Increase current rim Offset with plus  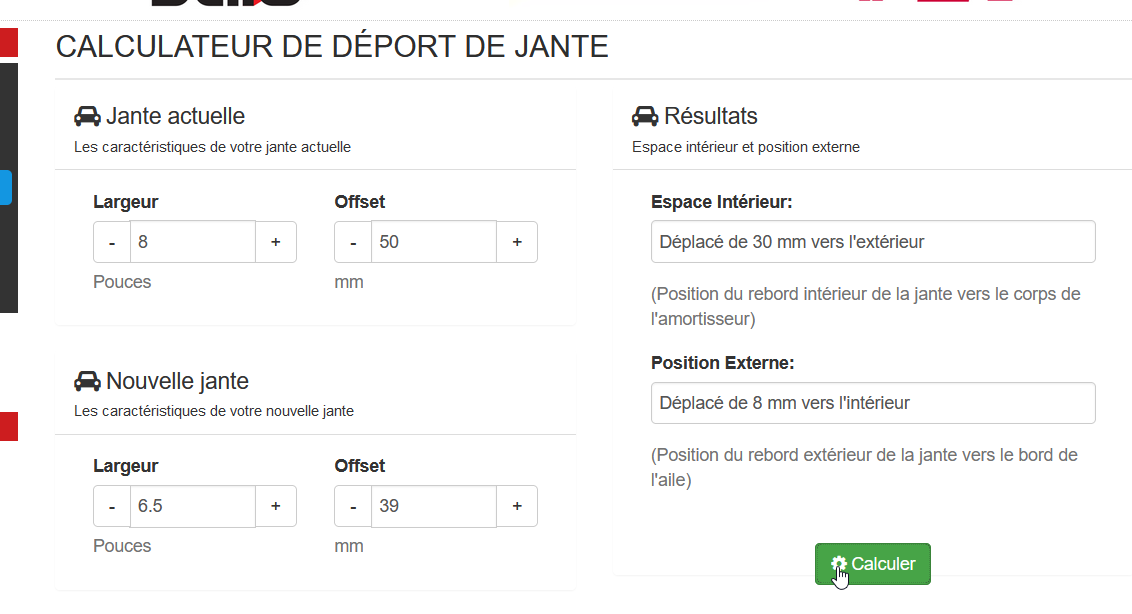pos(517,242)
